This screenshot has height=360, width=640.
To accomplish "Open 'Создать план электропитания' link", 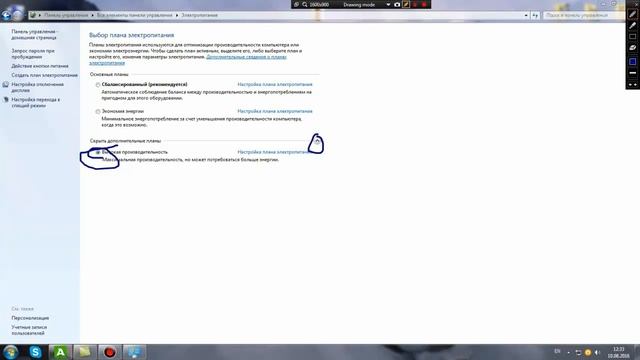I will point(44,75).
